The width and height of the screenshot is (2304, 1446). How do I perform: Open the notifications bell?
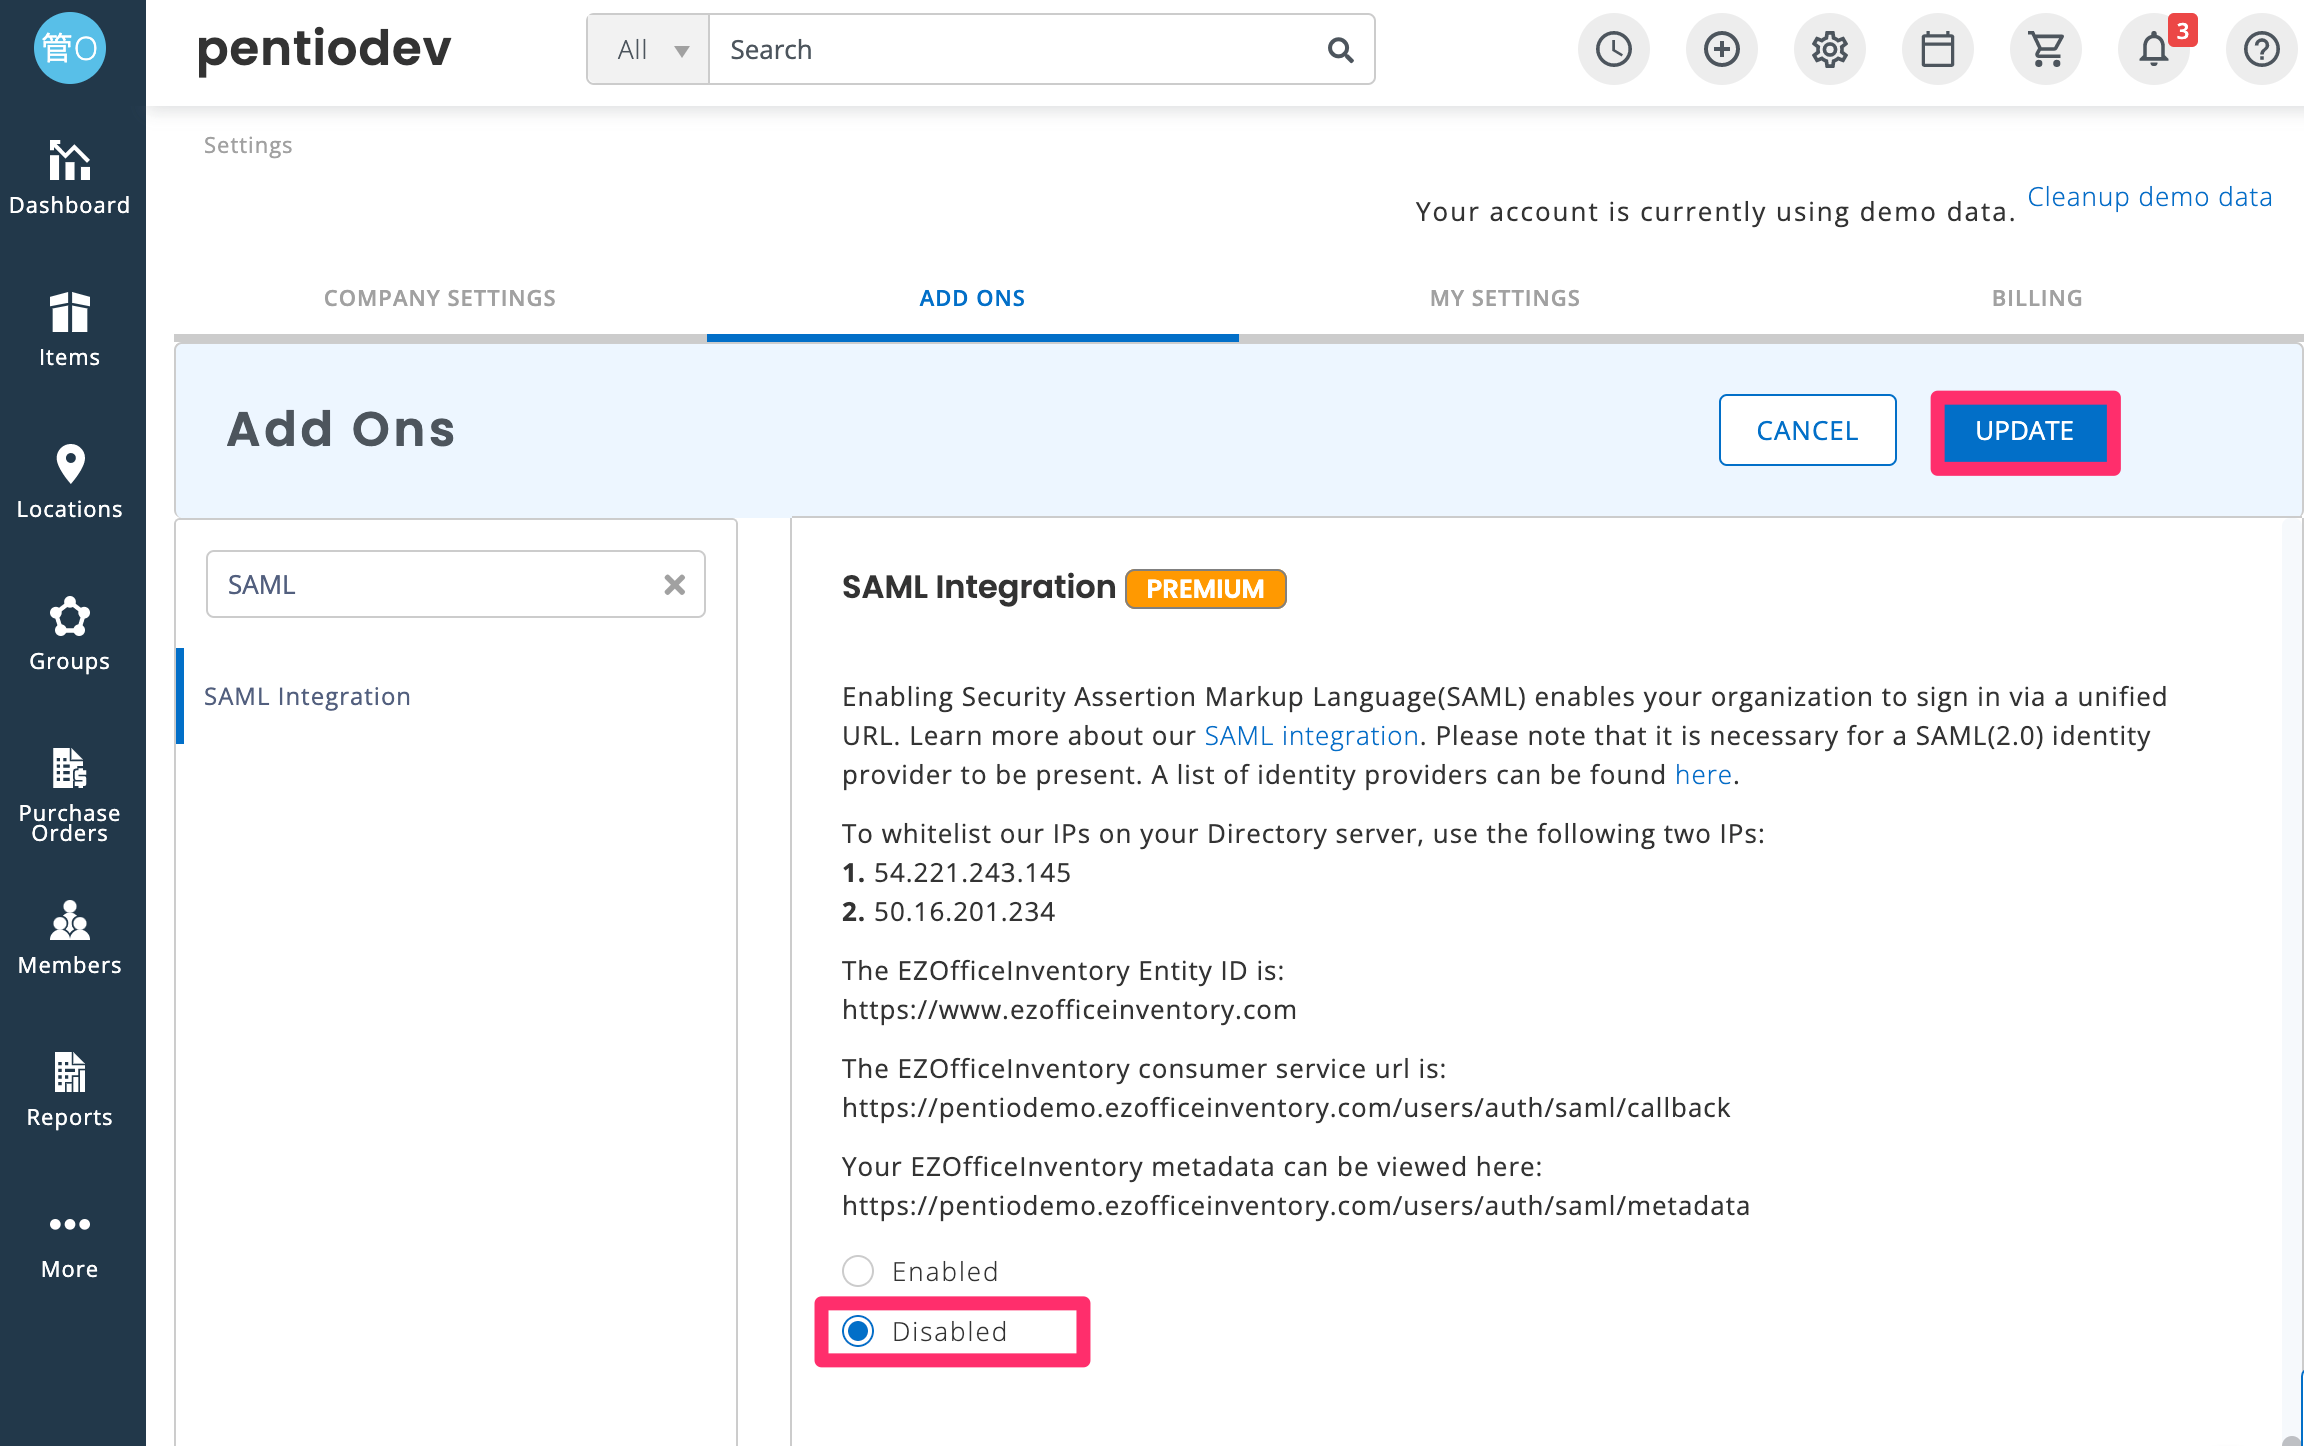(x=2154, y=49)
